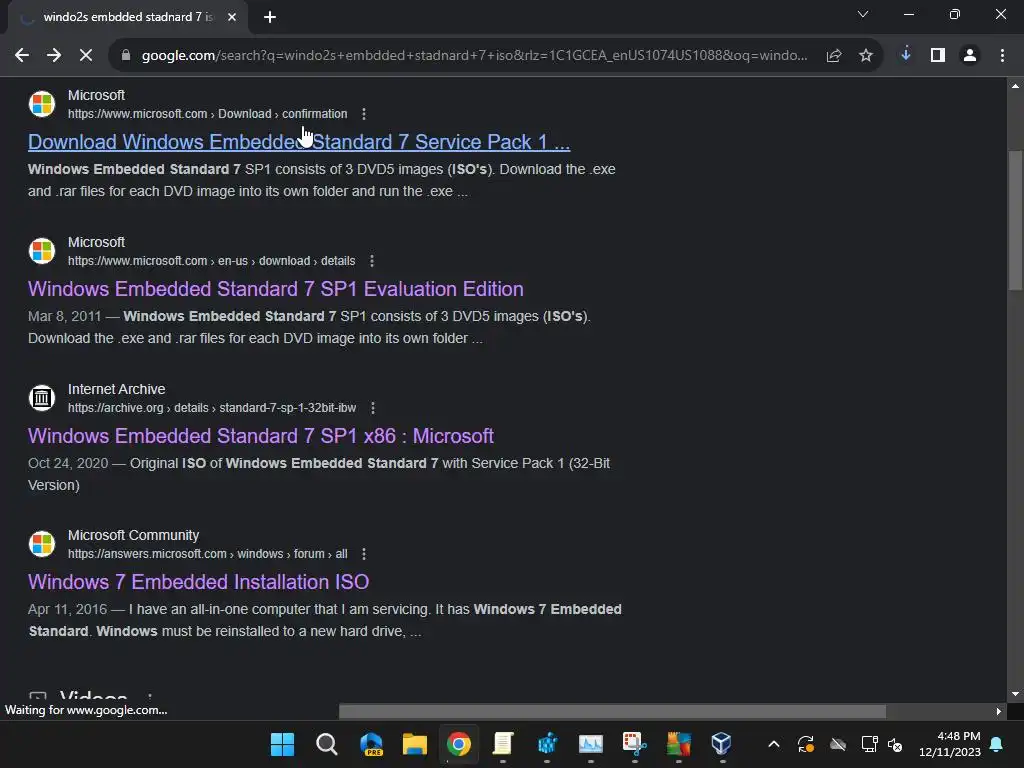This screenshot has height=768, width=1024.
Task: Click Microsoft favicon of Evaluation Edition result
Action: click(x=42, y=251)
